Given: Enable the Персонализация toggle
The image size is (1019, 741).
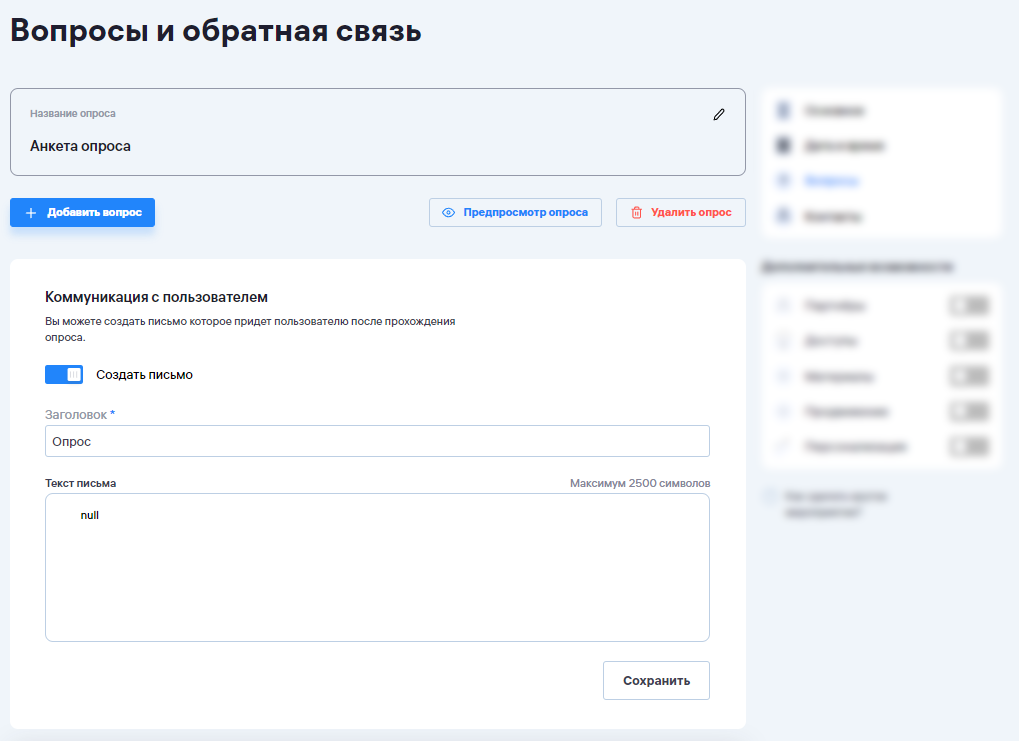Looking at the screenshot, I should pyautogui.click(x=968, y=447).
